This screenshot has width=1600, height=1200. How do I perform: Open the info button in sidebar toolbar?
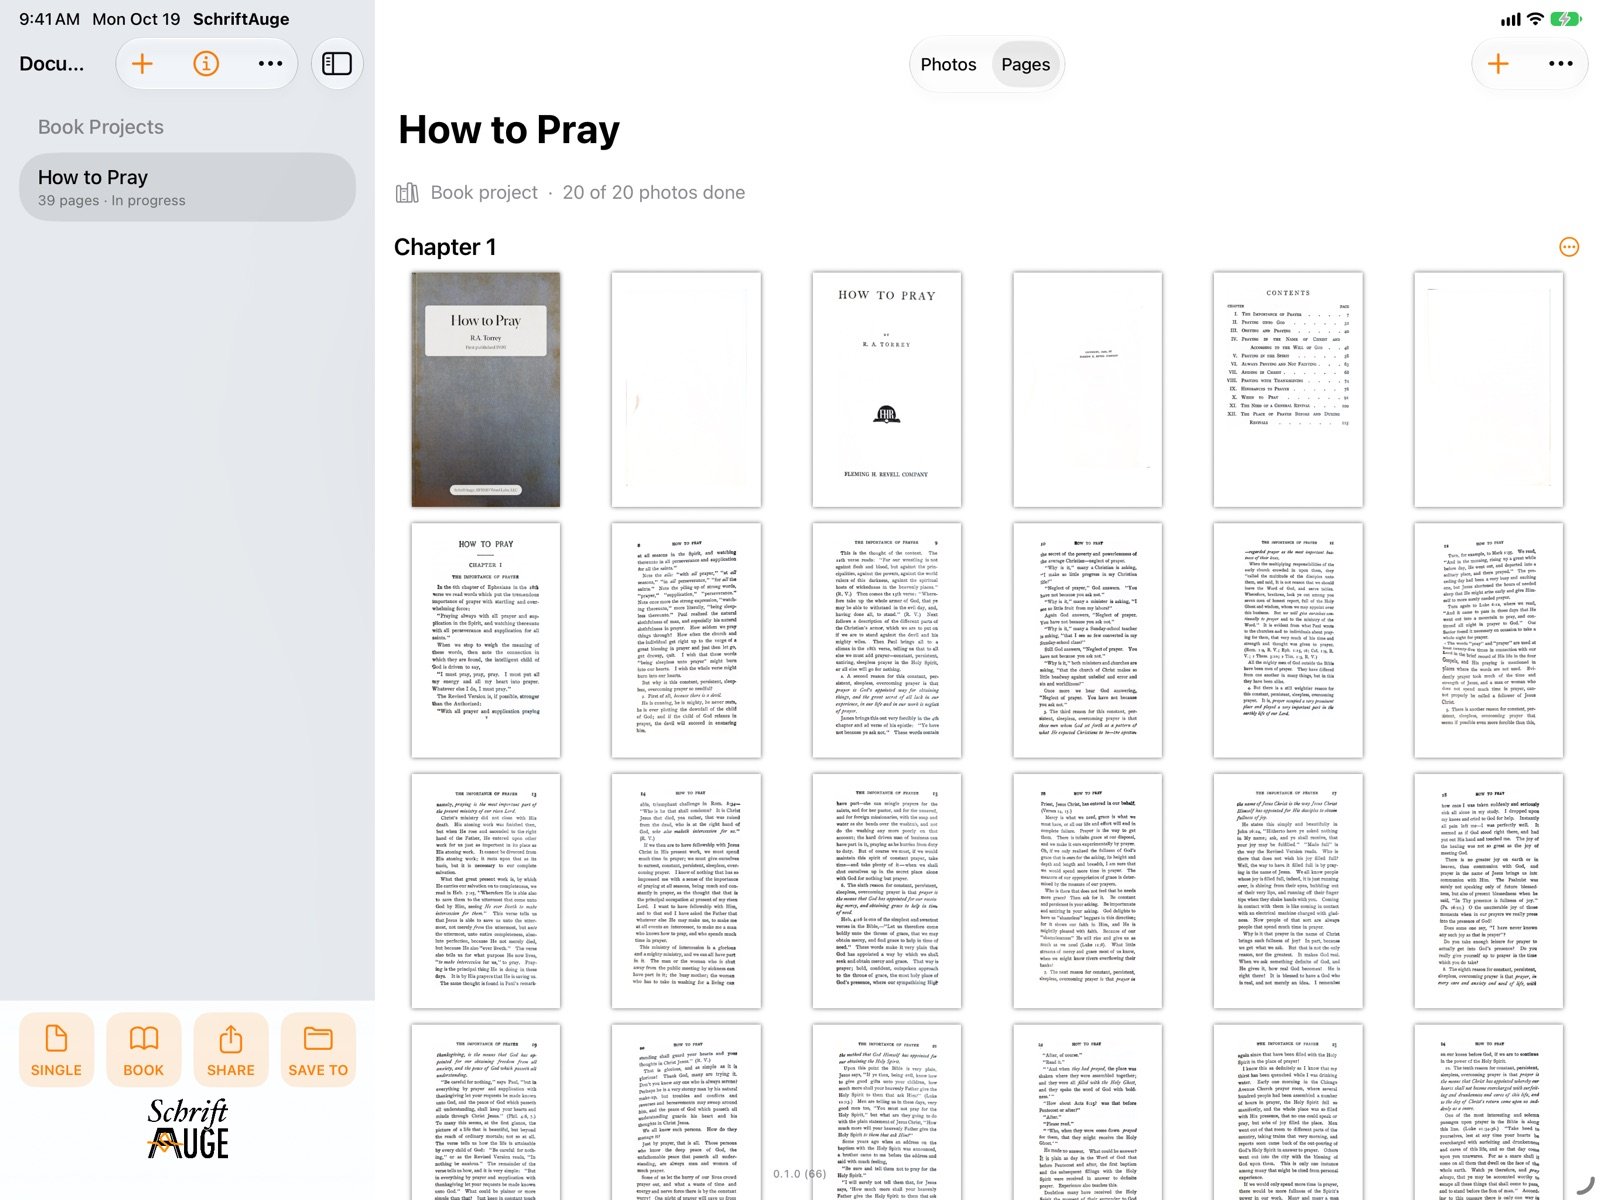[x=206, y=64]
